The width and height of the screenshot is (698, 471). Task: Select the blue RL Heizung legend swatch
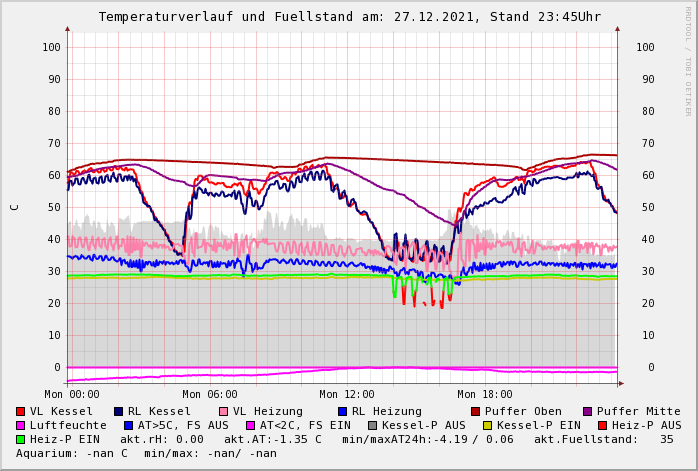click(342, 411)
